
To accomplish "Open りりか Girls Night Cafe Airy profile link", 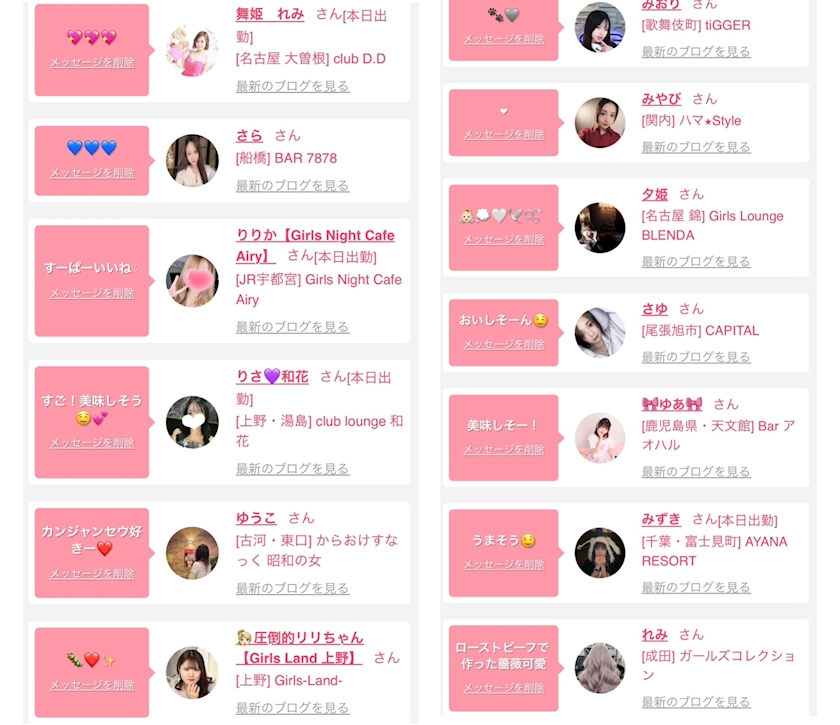I will [315, 245].
